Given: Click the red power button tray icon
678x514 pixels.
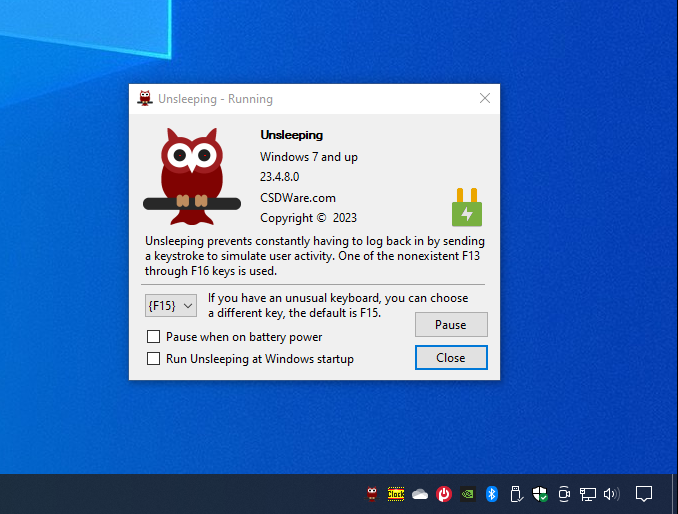Looking at the screenshot, I should coord(444,494).
